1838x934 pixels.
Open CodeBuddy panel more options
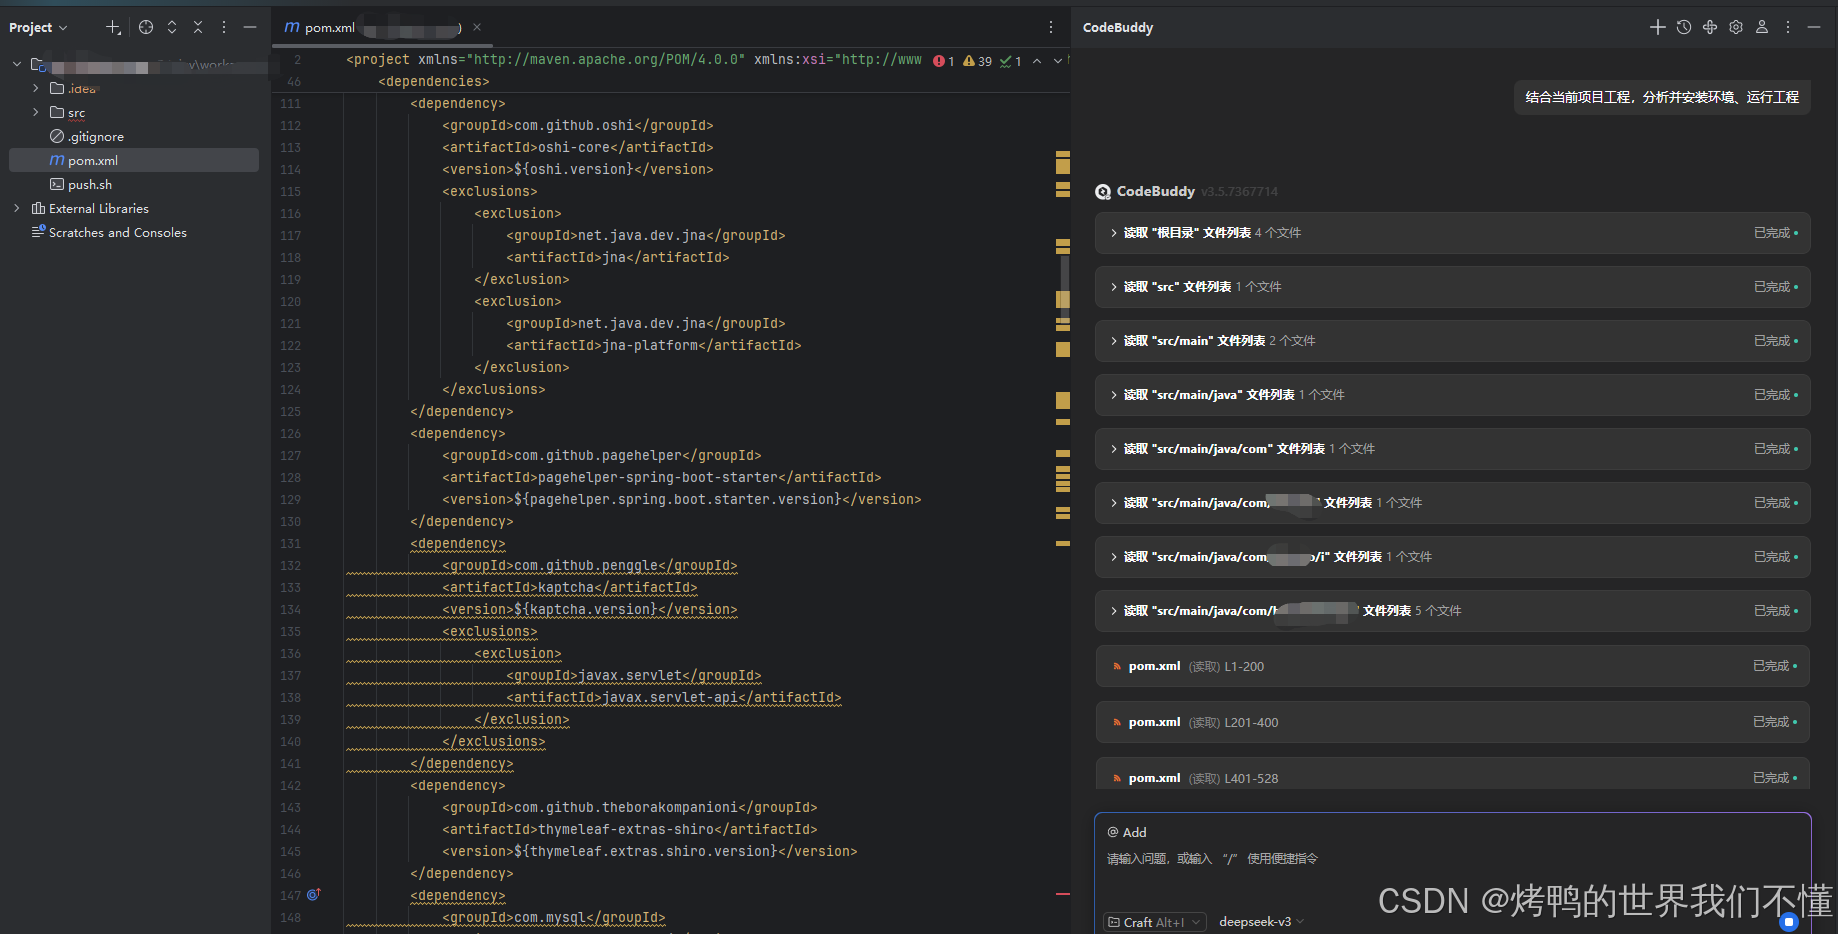[1788, 27]
